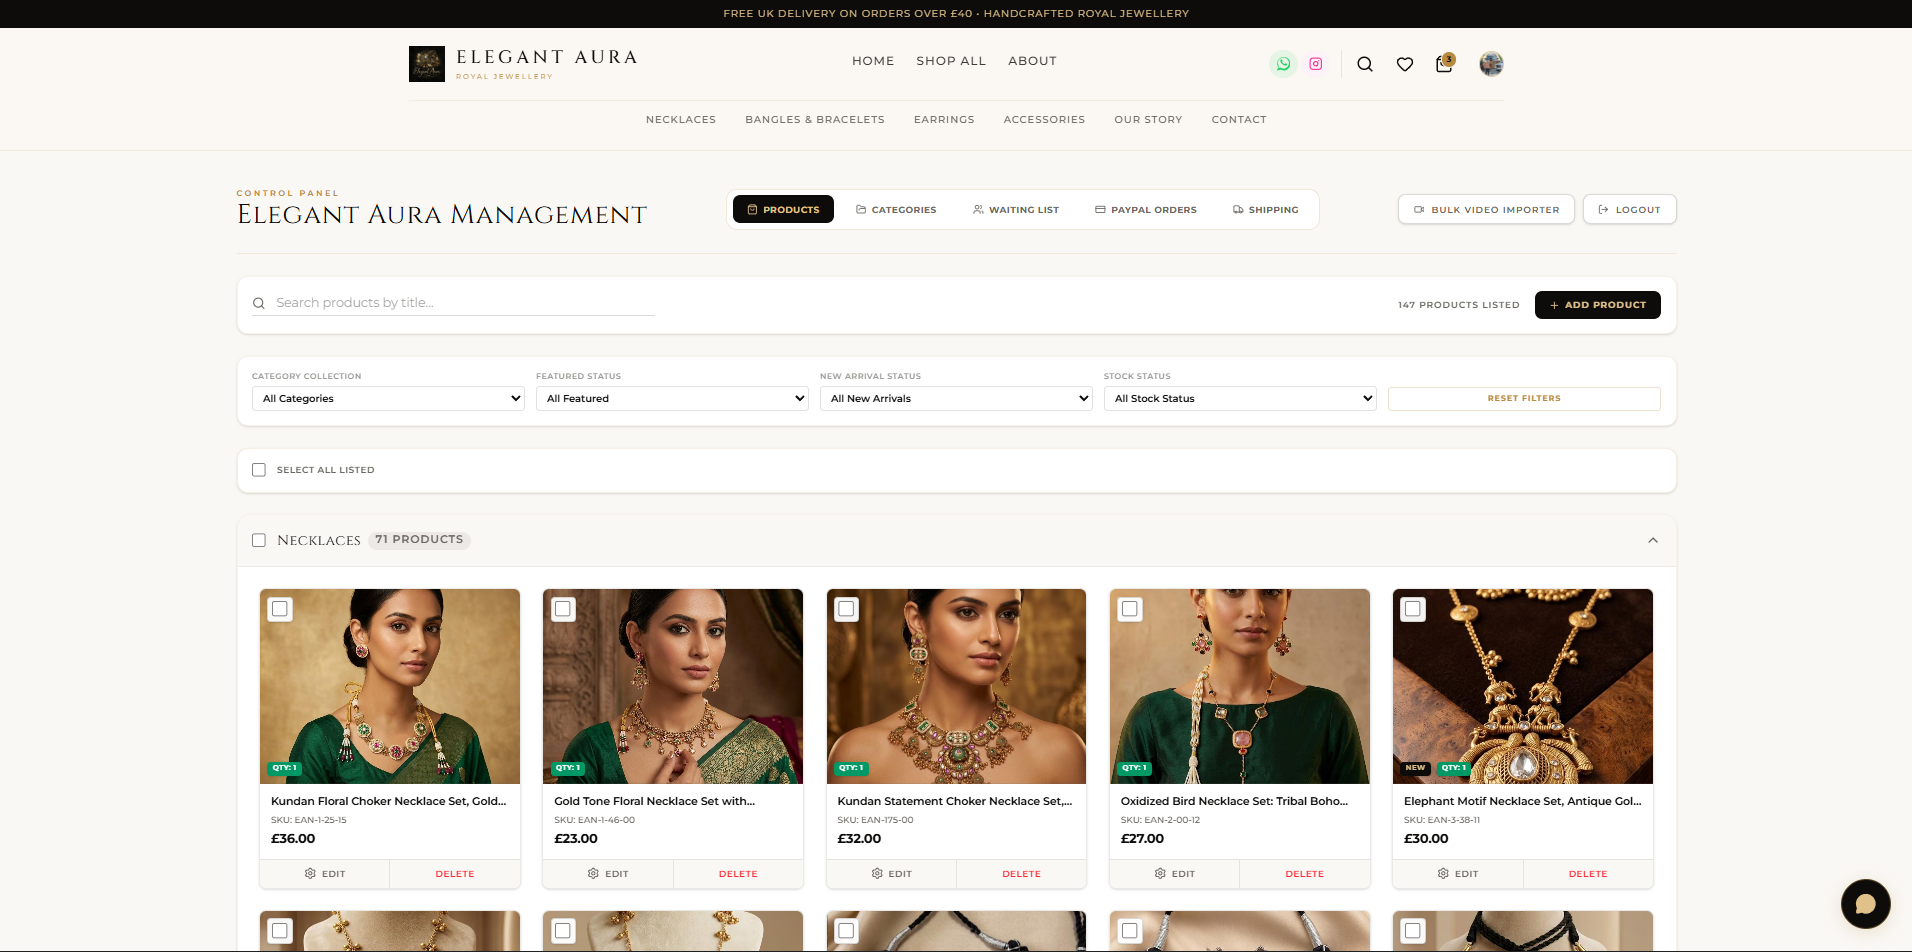
Task: Open the PayPal Orders tab
Action: (1145, 209)
